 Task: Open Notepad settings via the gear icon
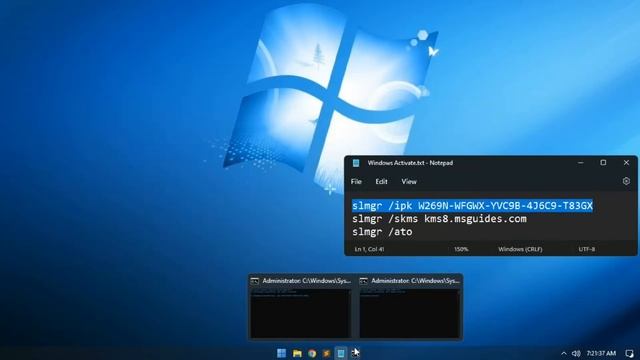point(626,181)
